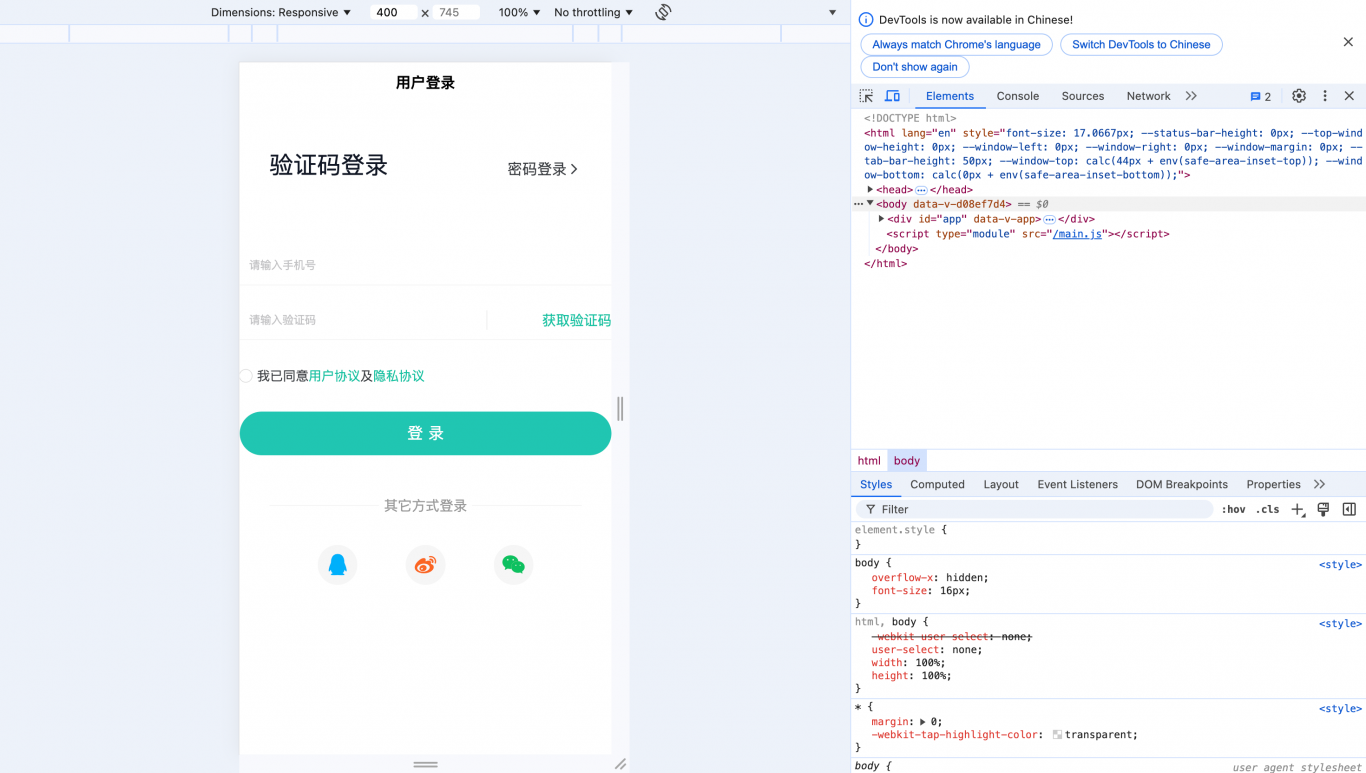Screen dimensions: 1366x773
Task: Click the overflow-x: hidden property
Action: [929, 578]
